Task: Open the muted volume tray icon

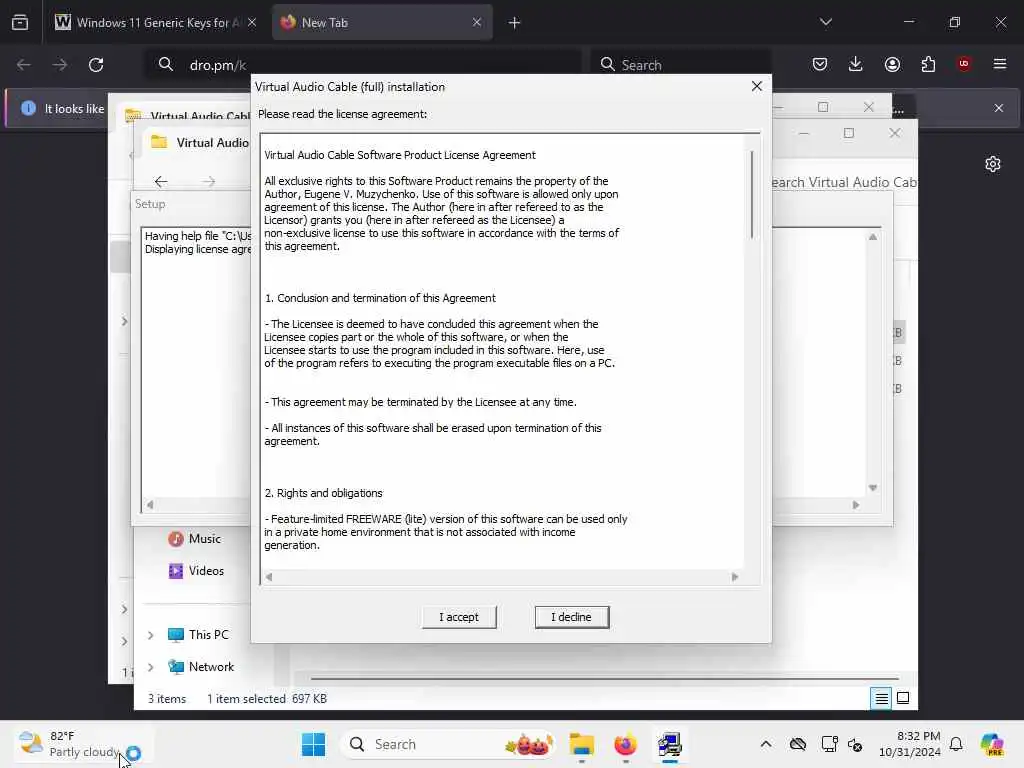Action: 855,744
